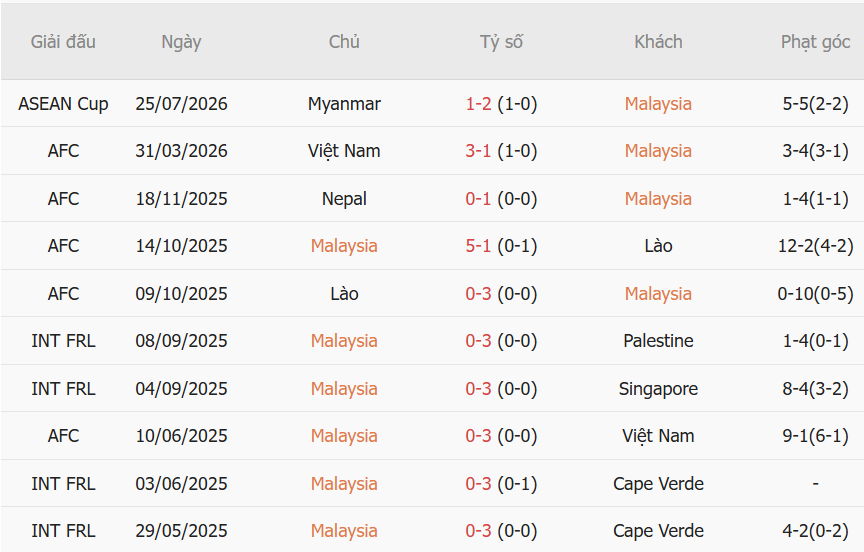Click corner stat 4-2(0-2) in last row
Screen dimensions: 864x552
(x=816, y=531)
